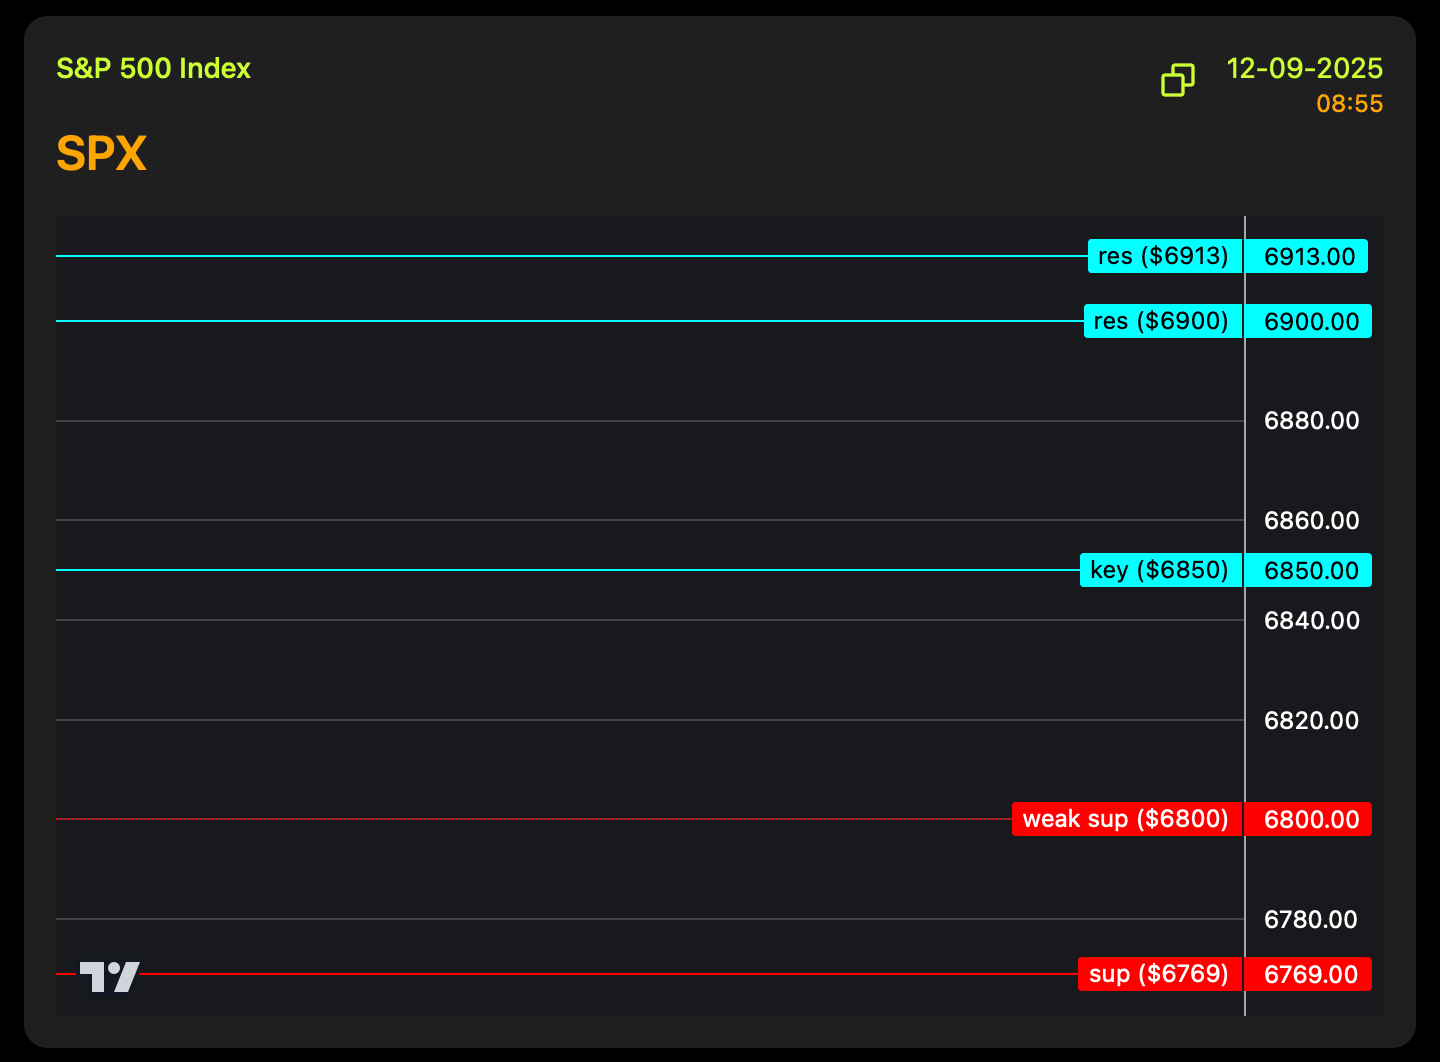The width and height of the screenshot is (1440, 1062).
Task: Select the red 6769.00 price tag
Action: [x=1311, y=975]
